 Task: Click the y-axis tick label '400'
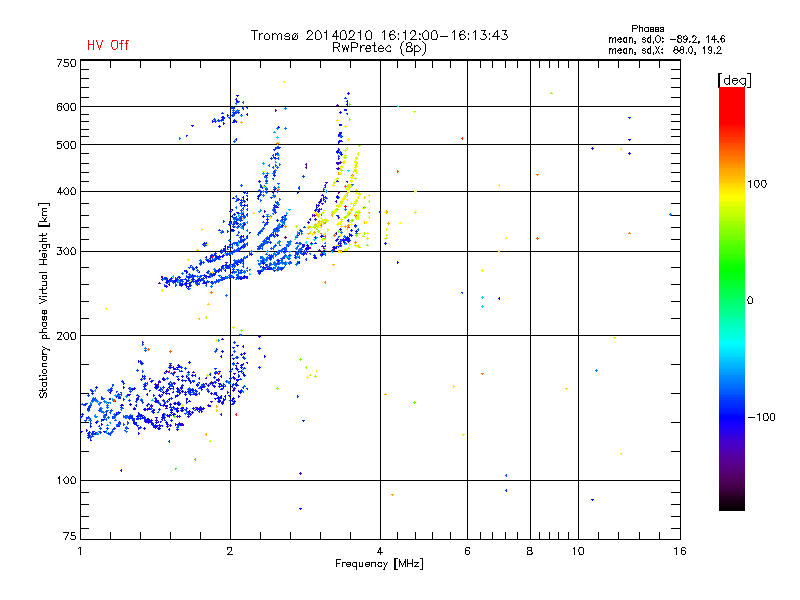tap(66, 191)
